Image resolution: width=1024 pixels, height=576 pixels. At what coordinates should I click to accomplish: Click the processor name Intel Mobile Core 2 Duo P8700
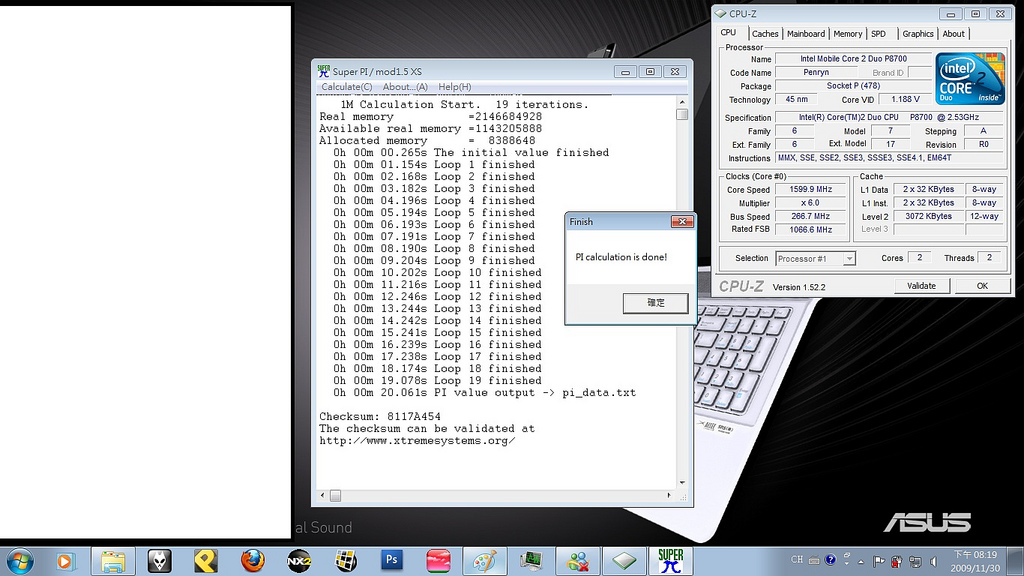click(854, 59)
